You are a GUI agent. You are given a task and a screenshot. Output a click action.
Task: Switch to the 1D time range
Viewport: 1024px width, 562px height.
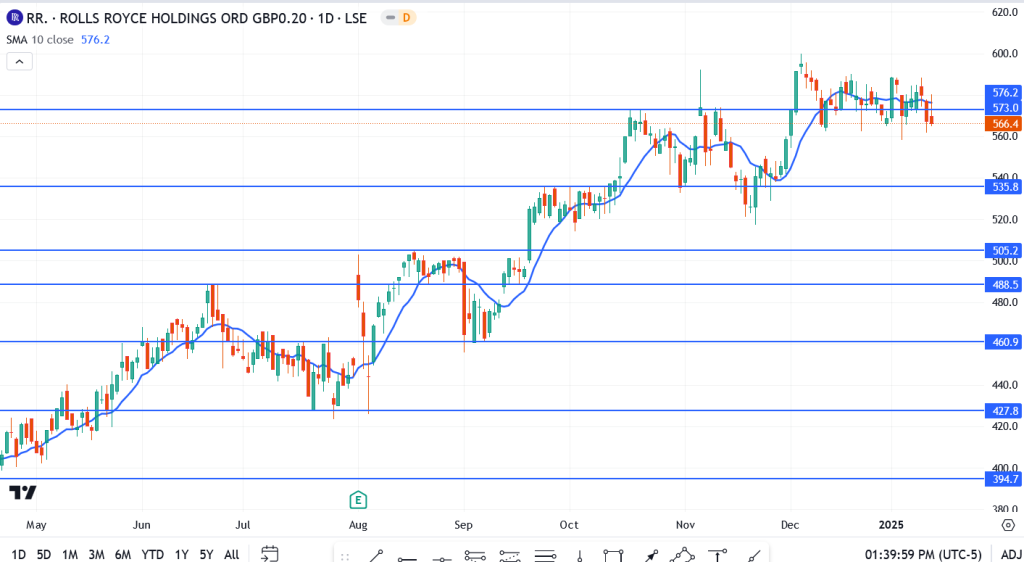point(19,554)
